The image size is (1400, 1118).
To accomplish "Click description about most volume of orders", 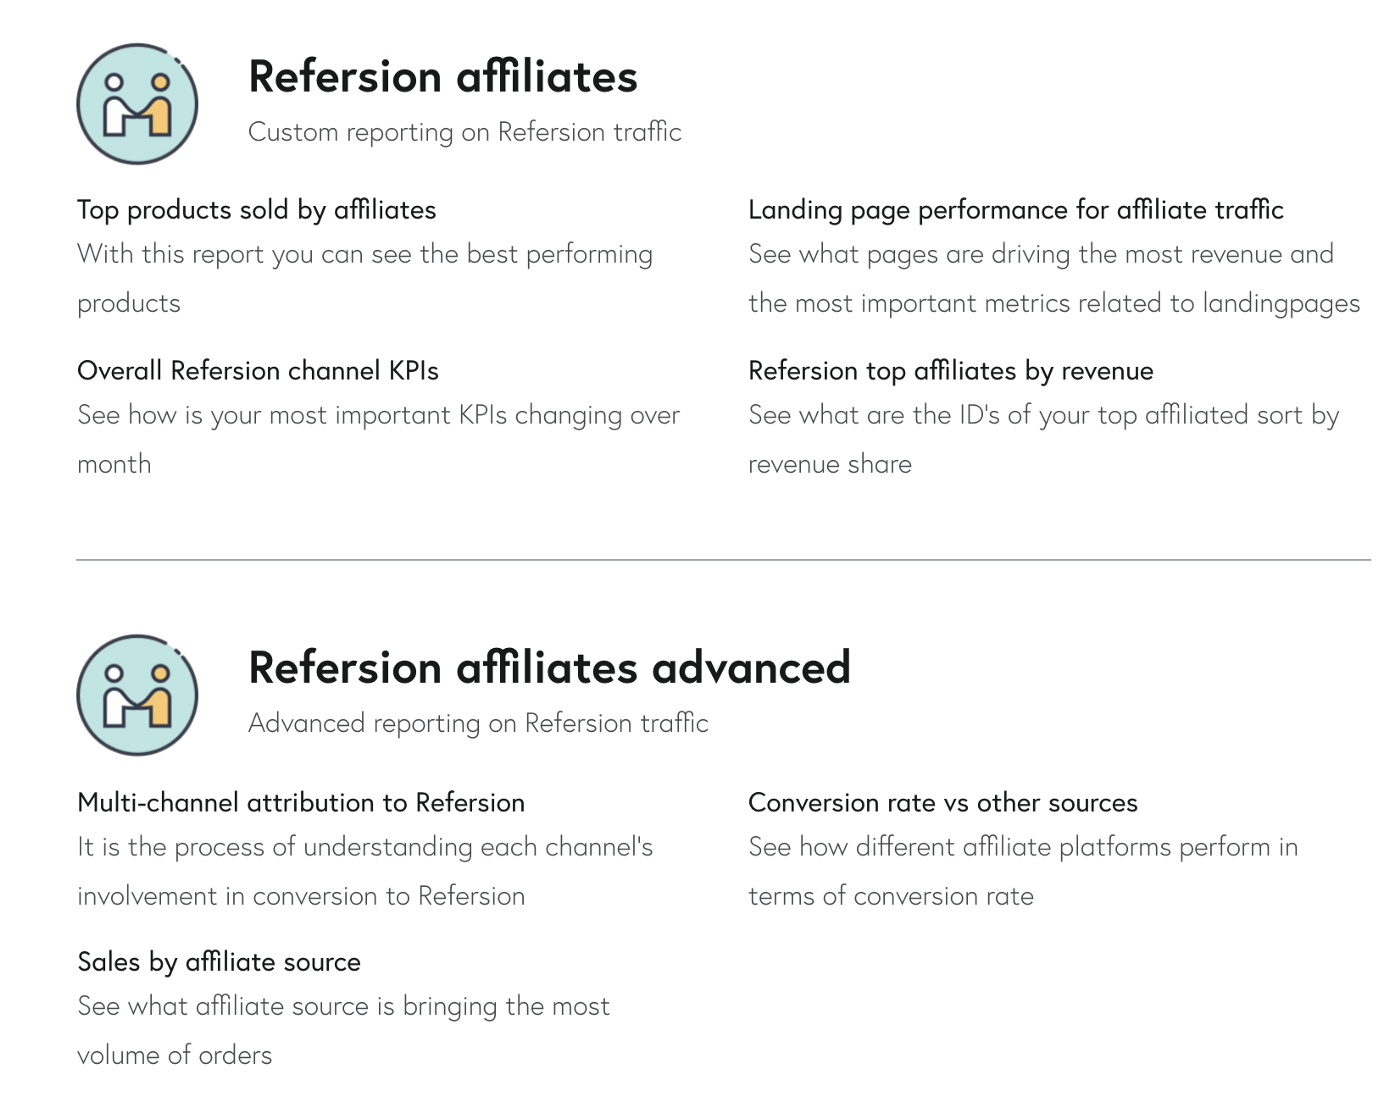I will (x=343, y=1031).
